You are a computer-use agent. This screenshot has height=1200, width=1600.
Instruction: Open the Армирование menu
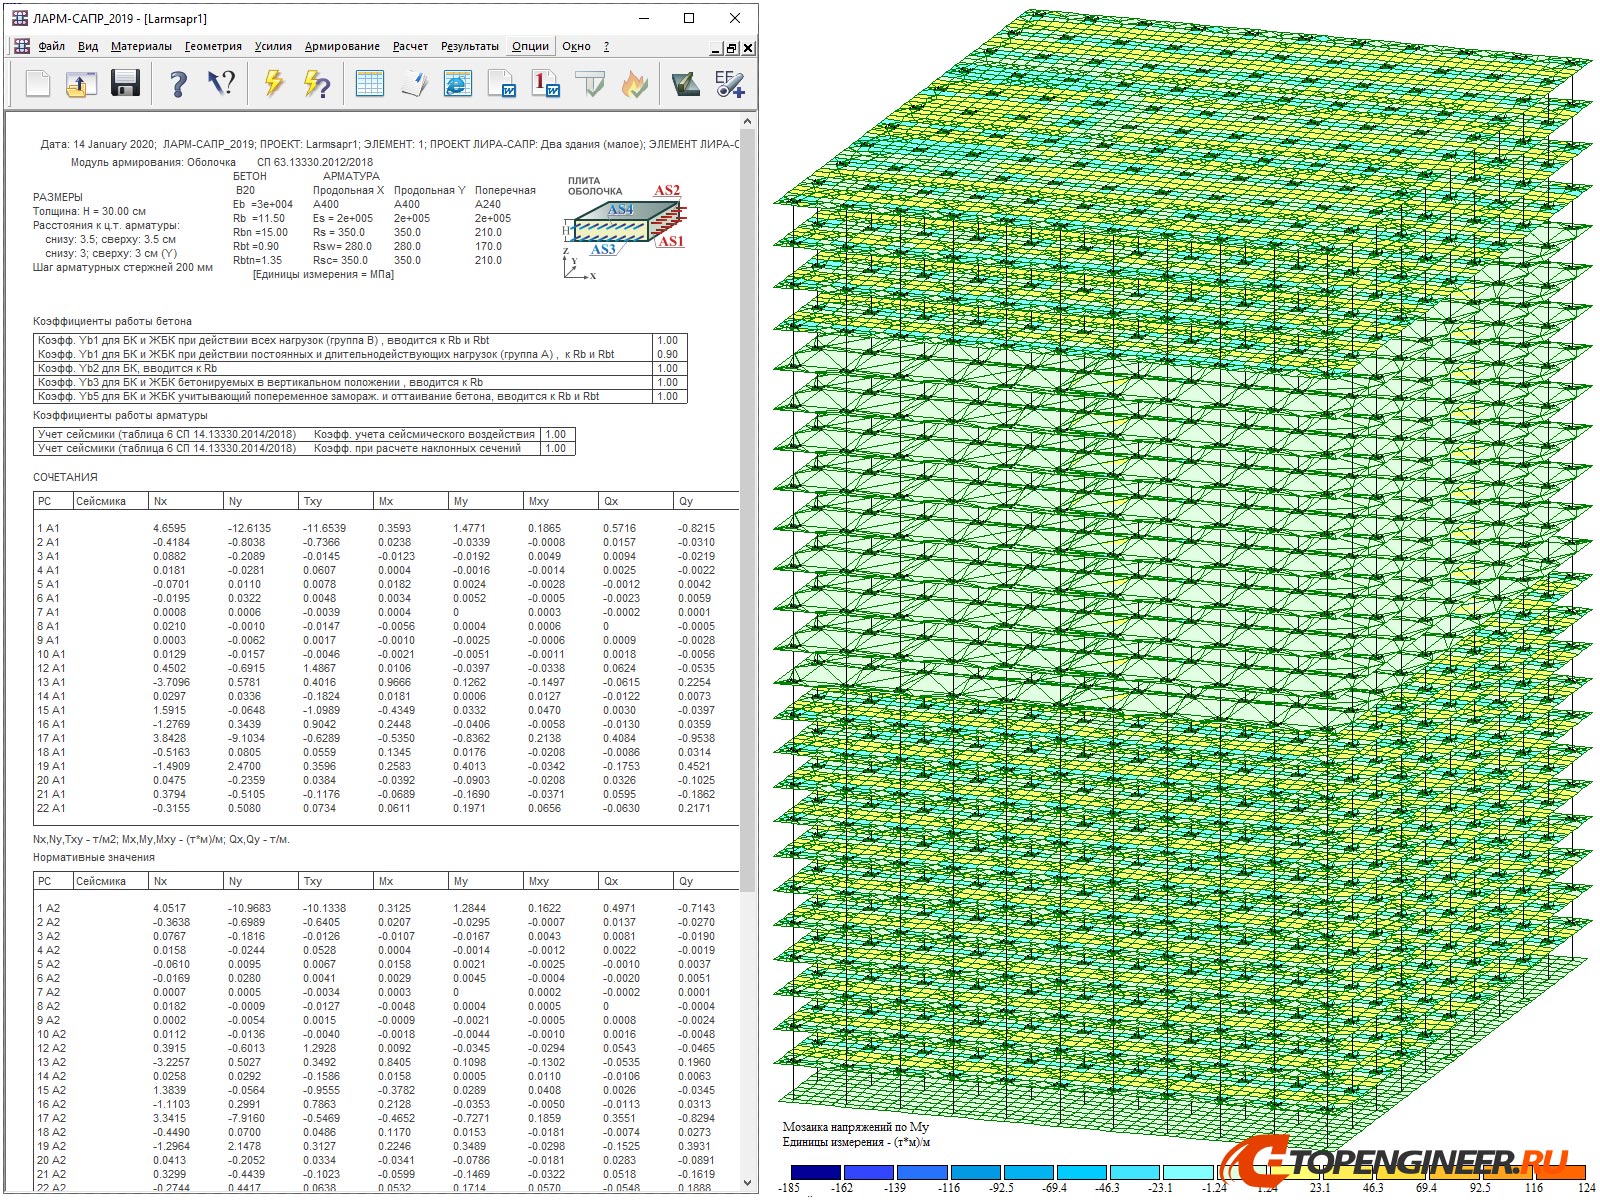tap(342, 46)
